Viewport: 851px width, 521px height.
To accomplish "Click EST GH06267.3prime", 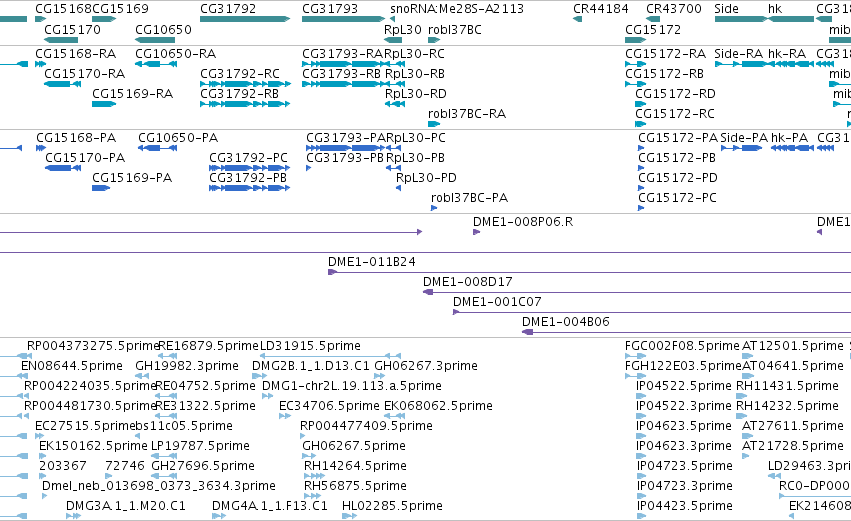I will coord(426,366).
